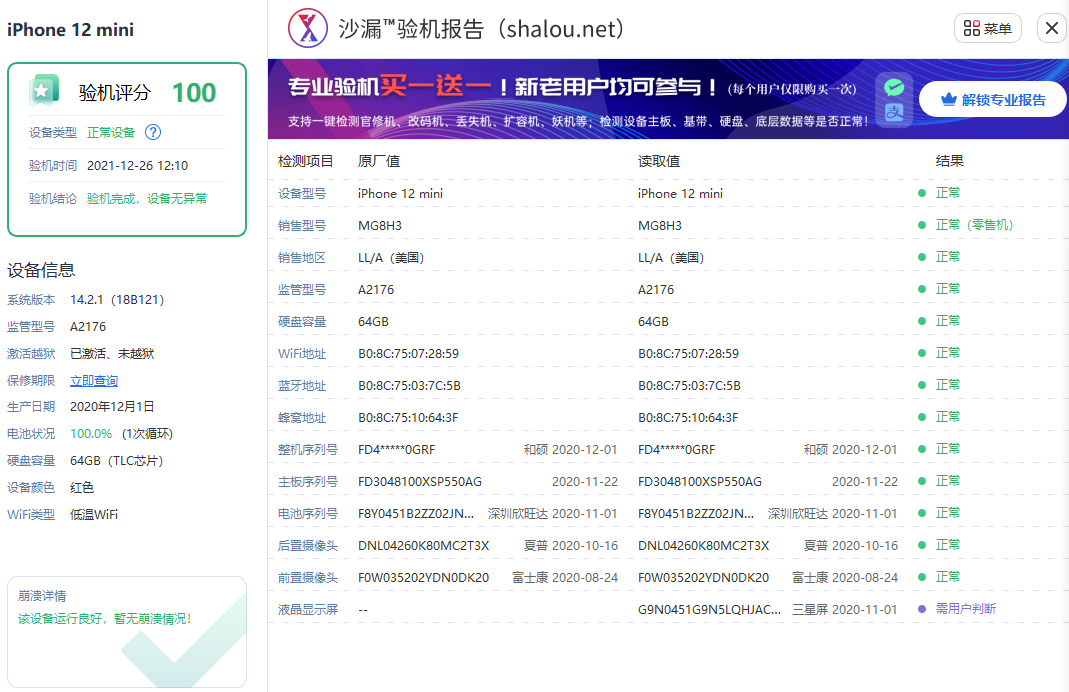
Task: Click the WiFi address B0:8C:75:07:28:59 factory value
Action: 408,354
